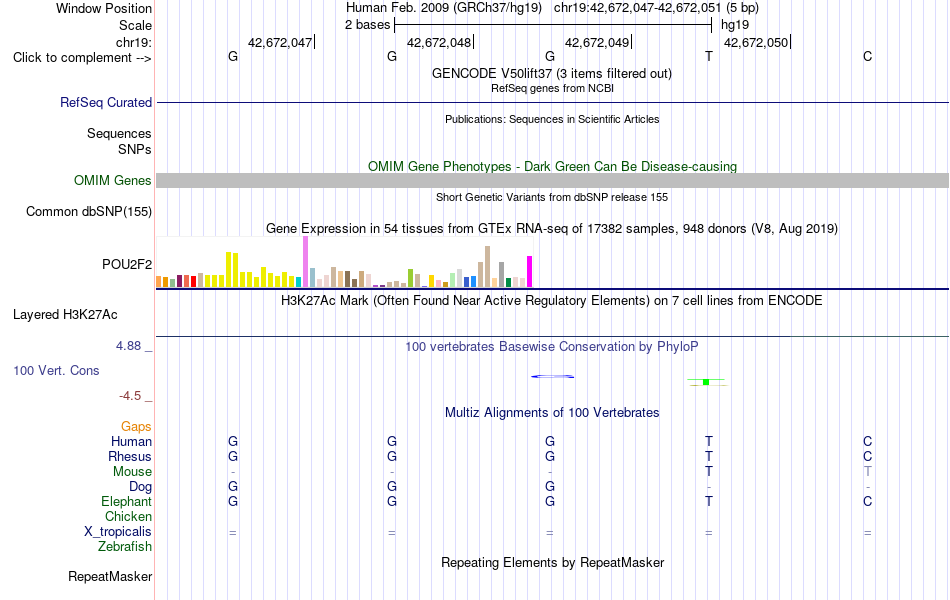Image resolution: width=950 pixels, height=600 pixels.
Task: Click the Scale row label
Action: coord(135,25)
